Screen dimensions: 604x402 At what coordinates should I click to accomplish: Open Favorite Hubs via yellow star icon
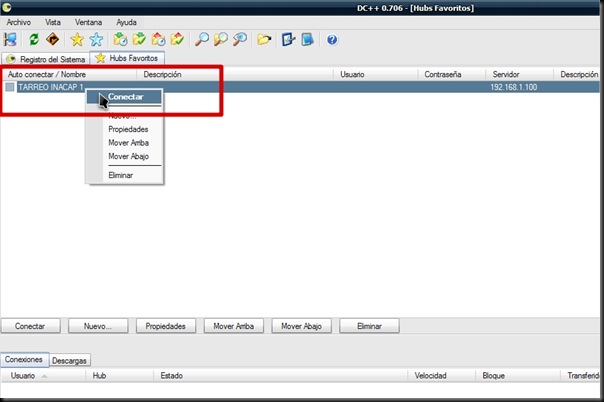coord(77,39)
